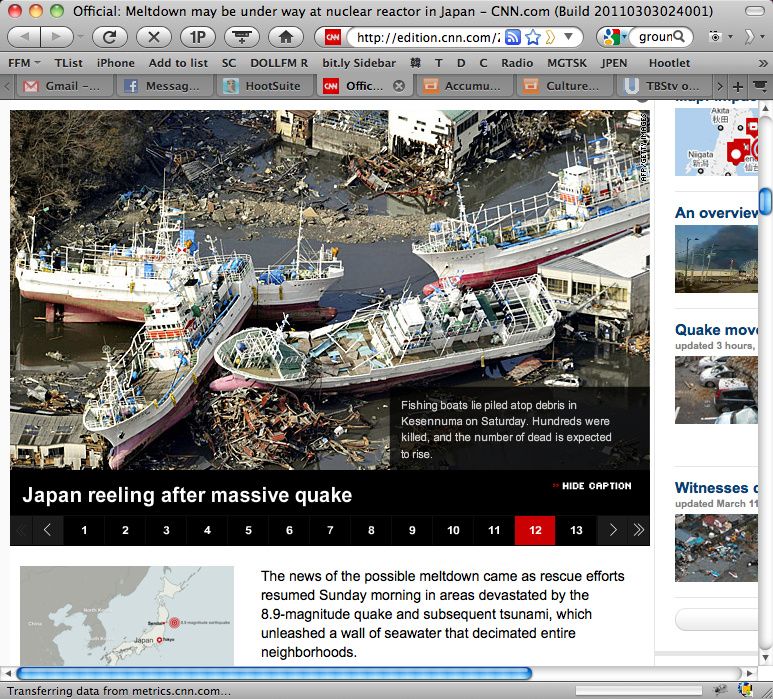Open the Google search engine dropdown
Image resolution: width=773 pixels, height=699 pixels.
612,37
